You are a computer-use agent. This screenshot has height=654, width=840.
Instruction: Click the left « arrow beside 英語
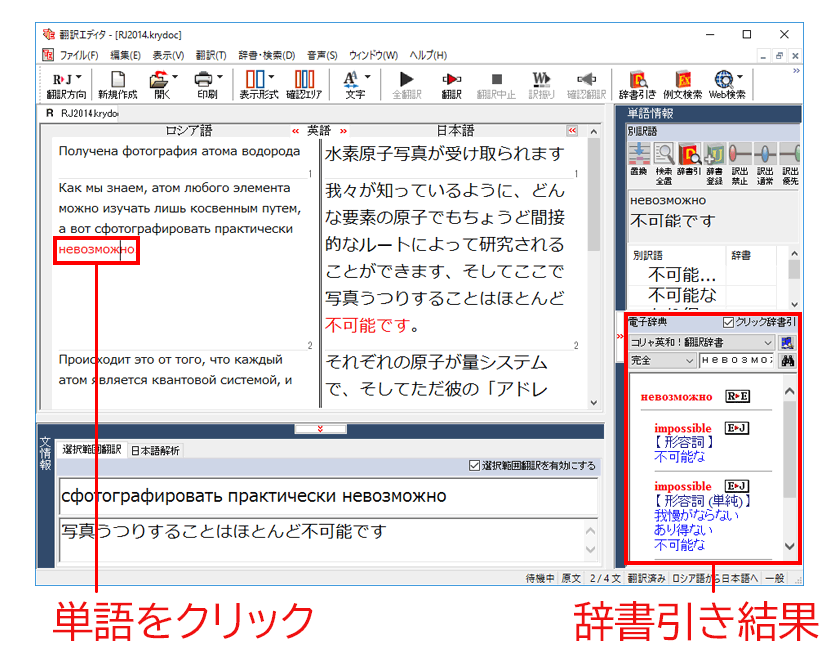296,131
